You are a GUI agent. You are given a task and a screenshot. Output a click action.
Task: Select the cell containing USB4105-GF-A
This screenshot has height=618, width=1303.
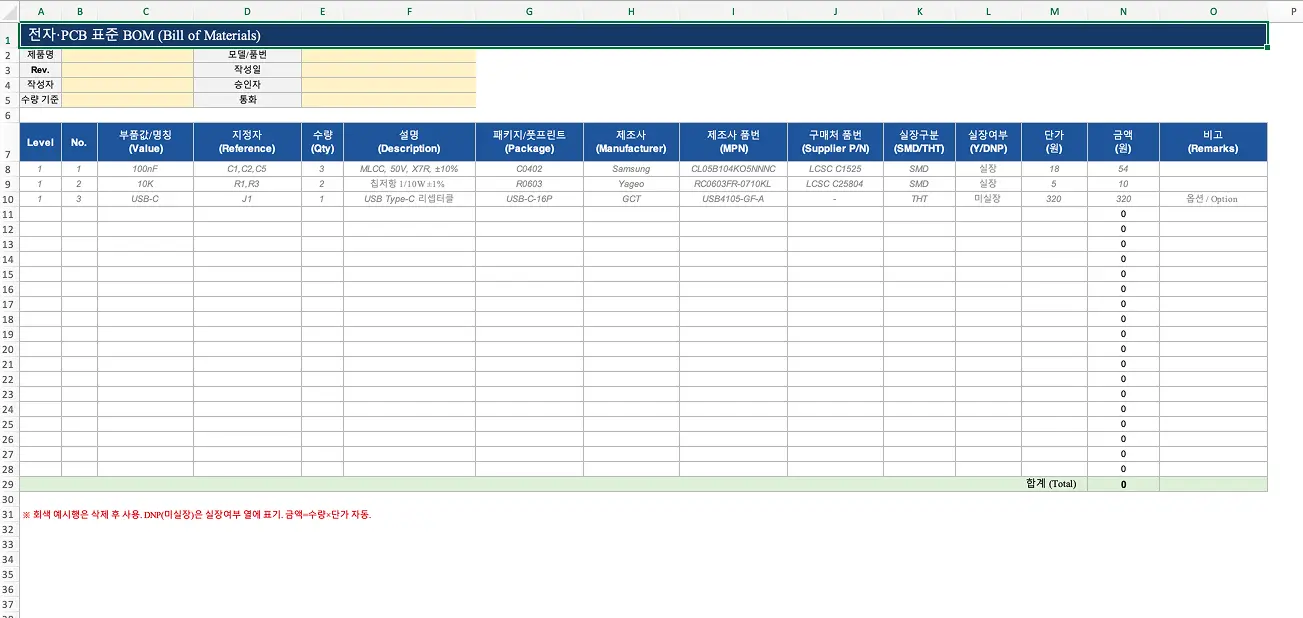point(733,199)
